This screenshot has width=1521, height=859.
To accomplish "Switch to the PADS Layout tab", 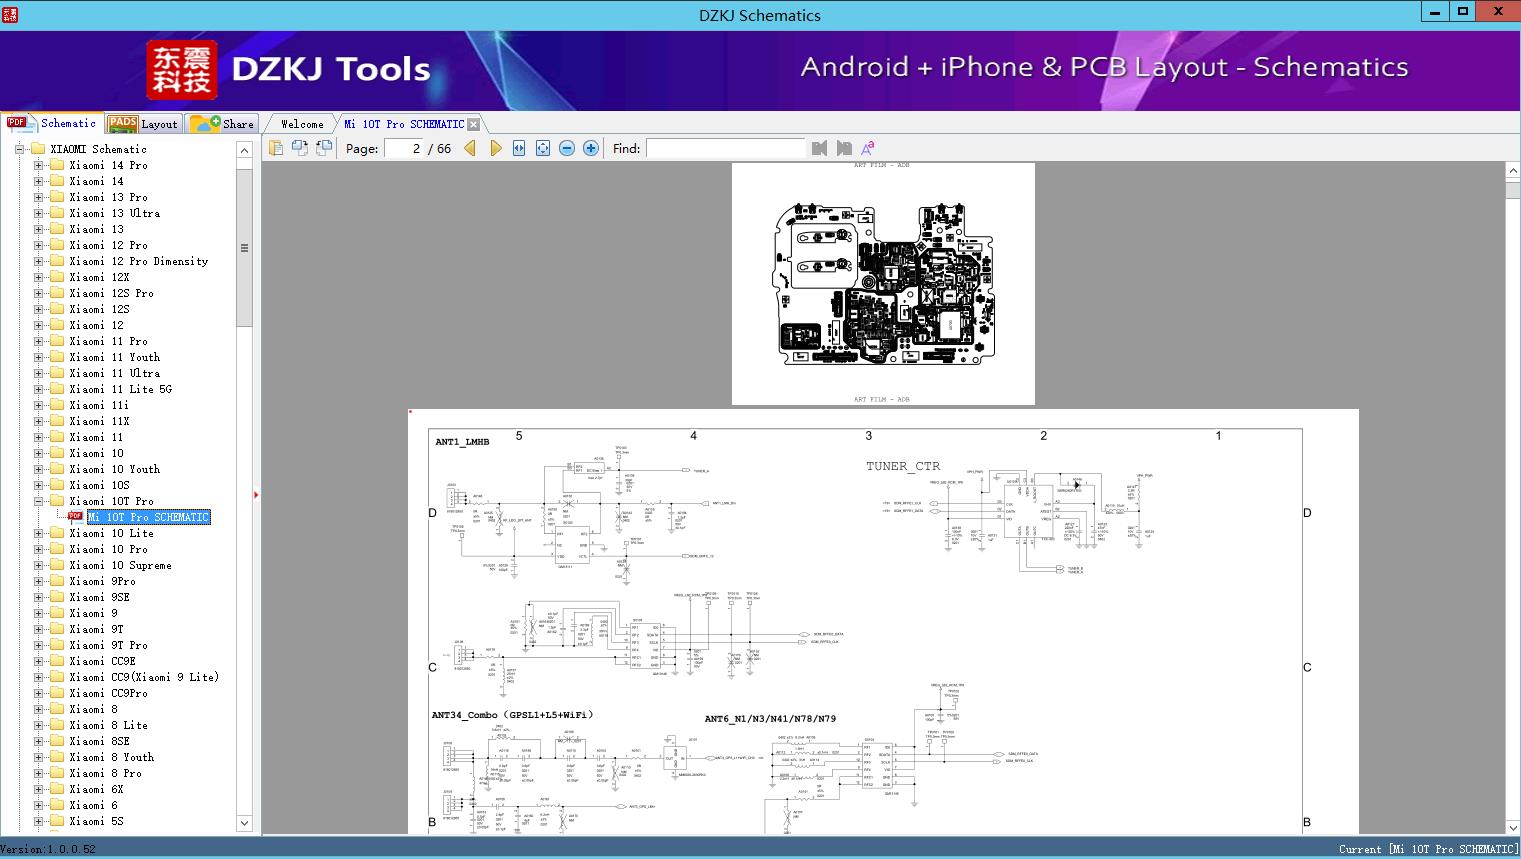I will coord(143,124).
